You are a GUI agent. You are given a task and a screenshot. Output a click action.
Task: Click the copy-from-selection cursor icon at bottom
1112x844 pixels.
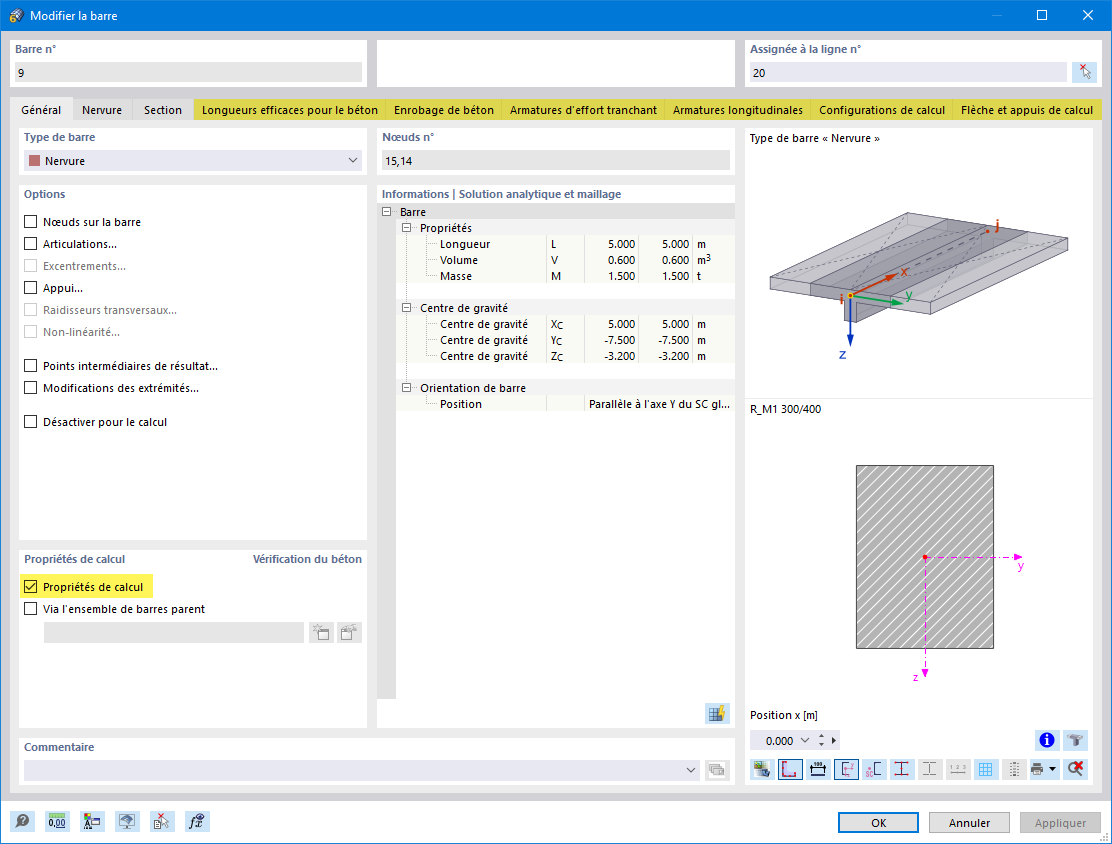click(x=162, y=821)
